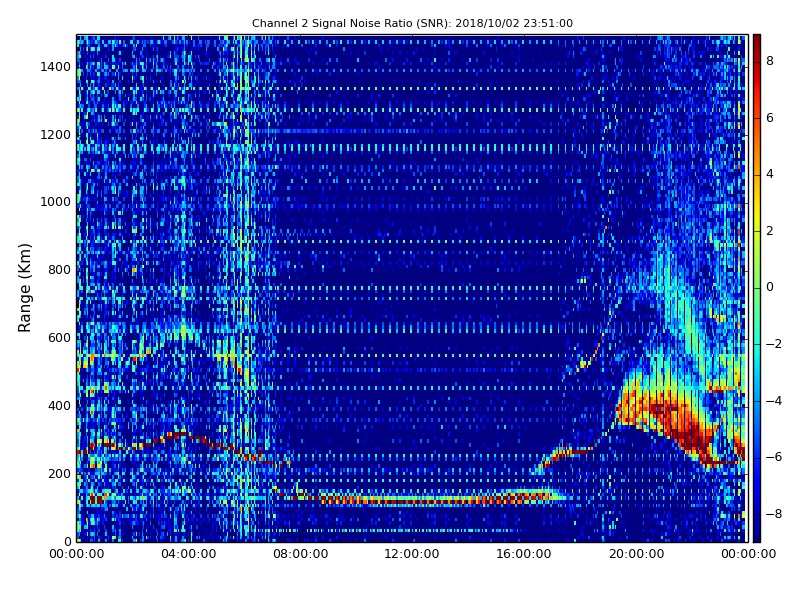Click the 04:00:00 time tick label
The image size is (800, 600).
tap(189, 554)
